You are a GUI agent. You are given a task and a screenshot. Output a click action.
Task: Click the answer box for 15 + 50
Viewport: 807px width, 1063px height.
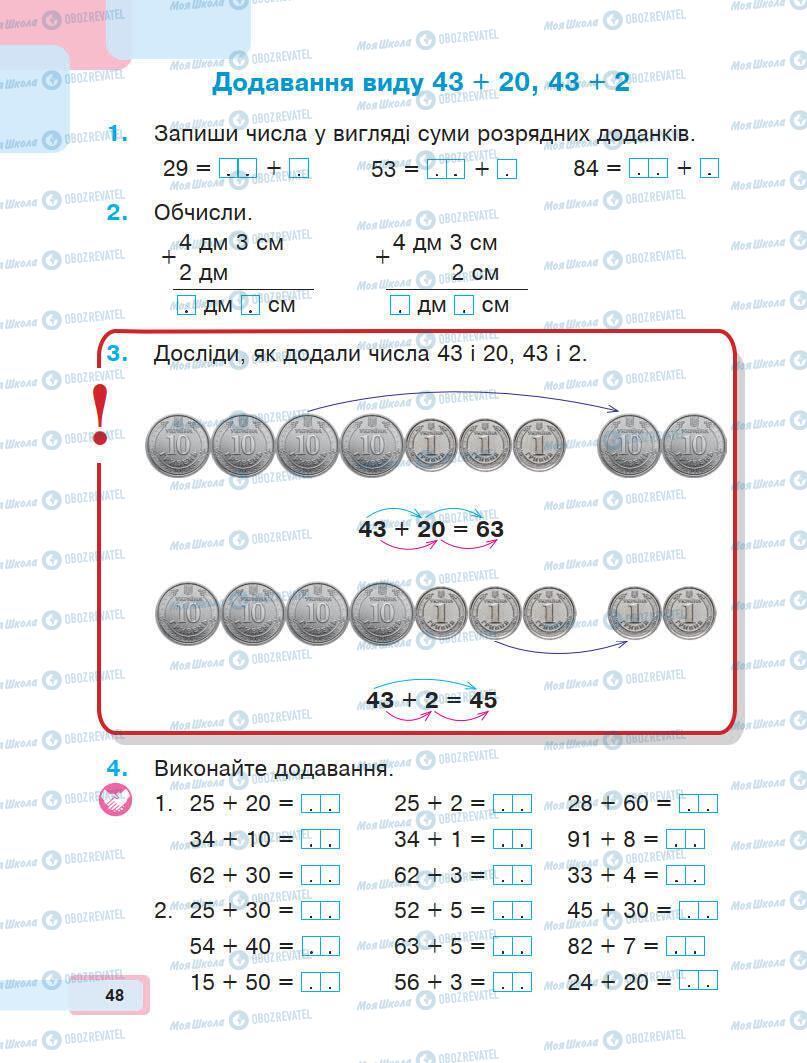point(320,982)
